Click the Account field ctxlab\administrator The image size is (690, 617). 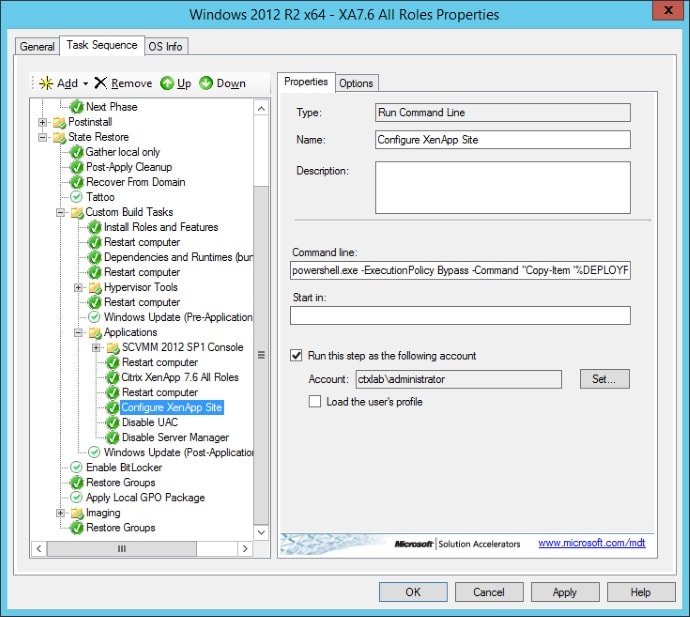click(x=459, y=379)
